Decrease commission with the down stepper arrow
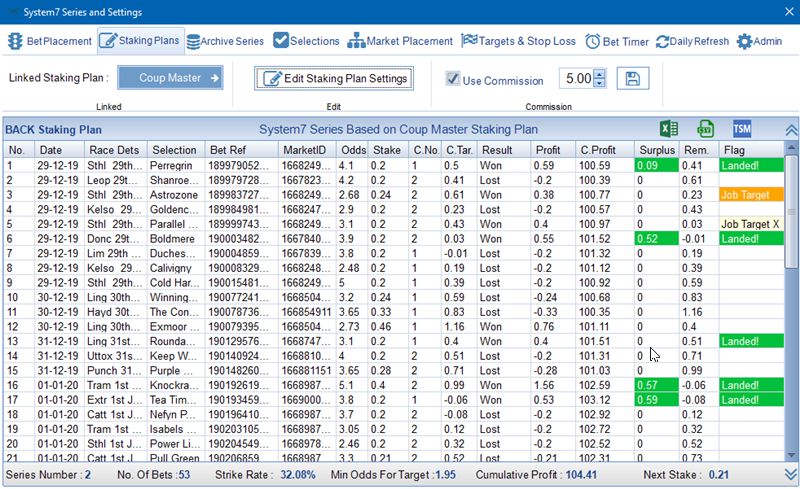The width and height of the screenshot is (800, 489). point(600,83)
